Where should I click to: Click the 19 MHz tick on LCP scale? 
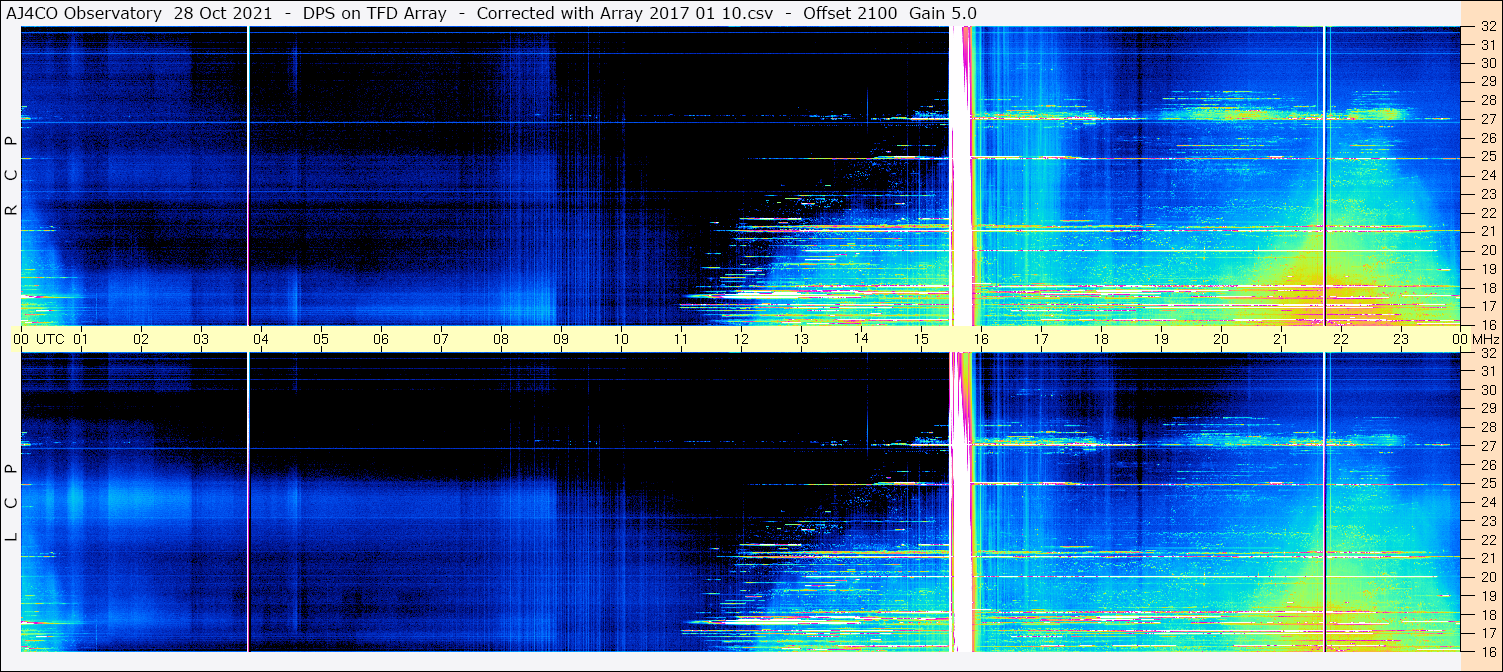pos(1488,596)
